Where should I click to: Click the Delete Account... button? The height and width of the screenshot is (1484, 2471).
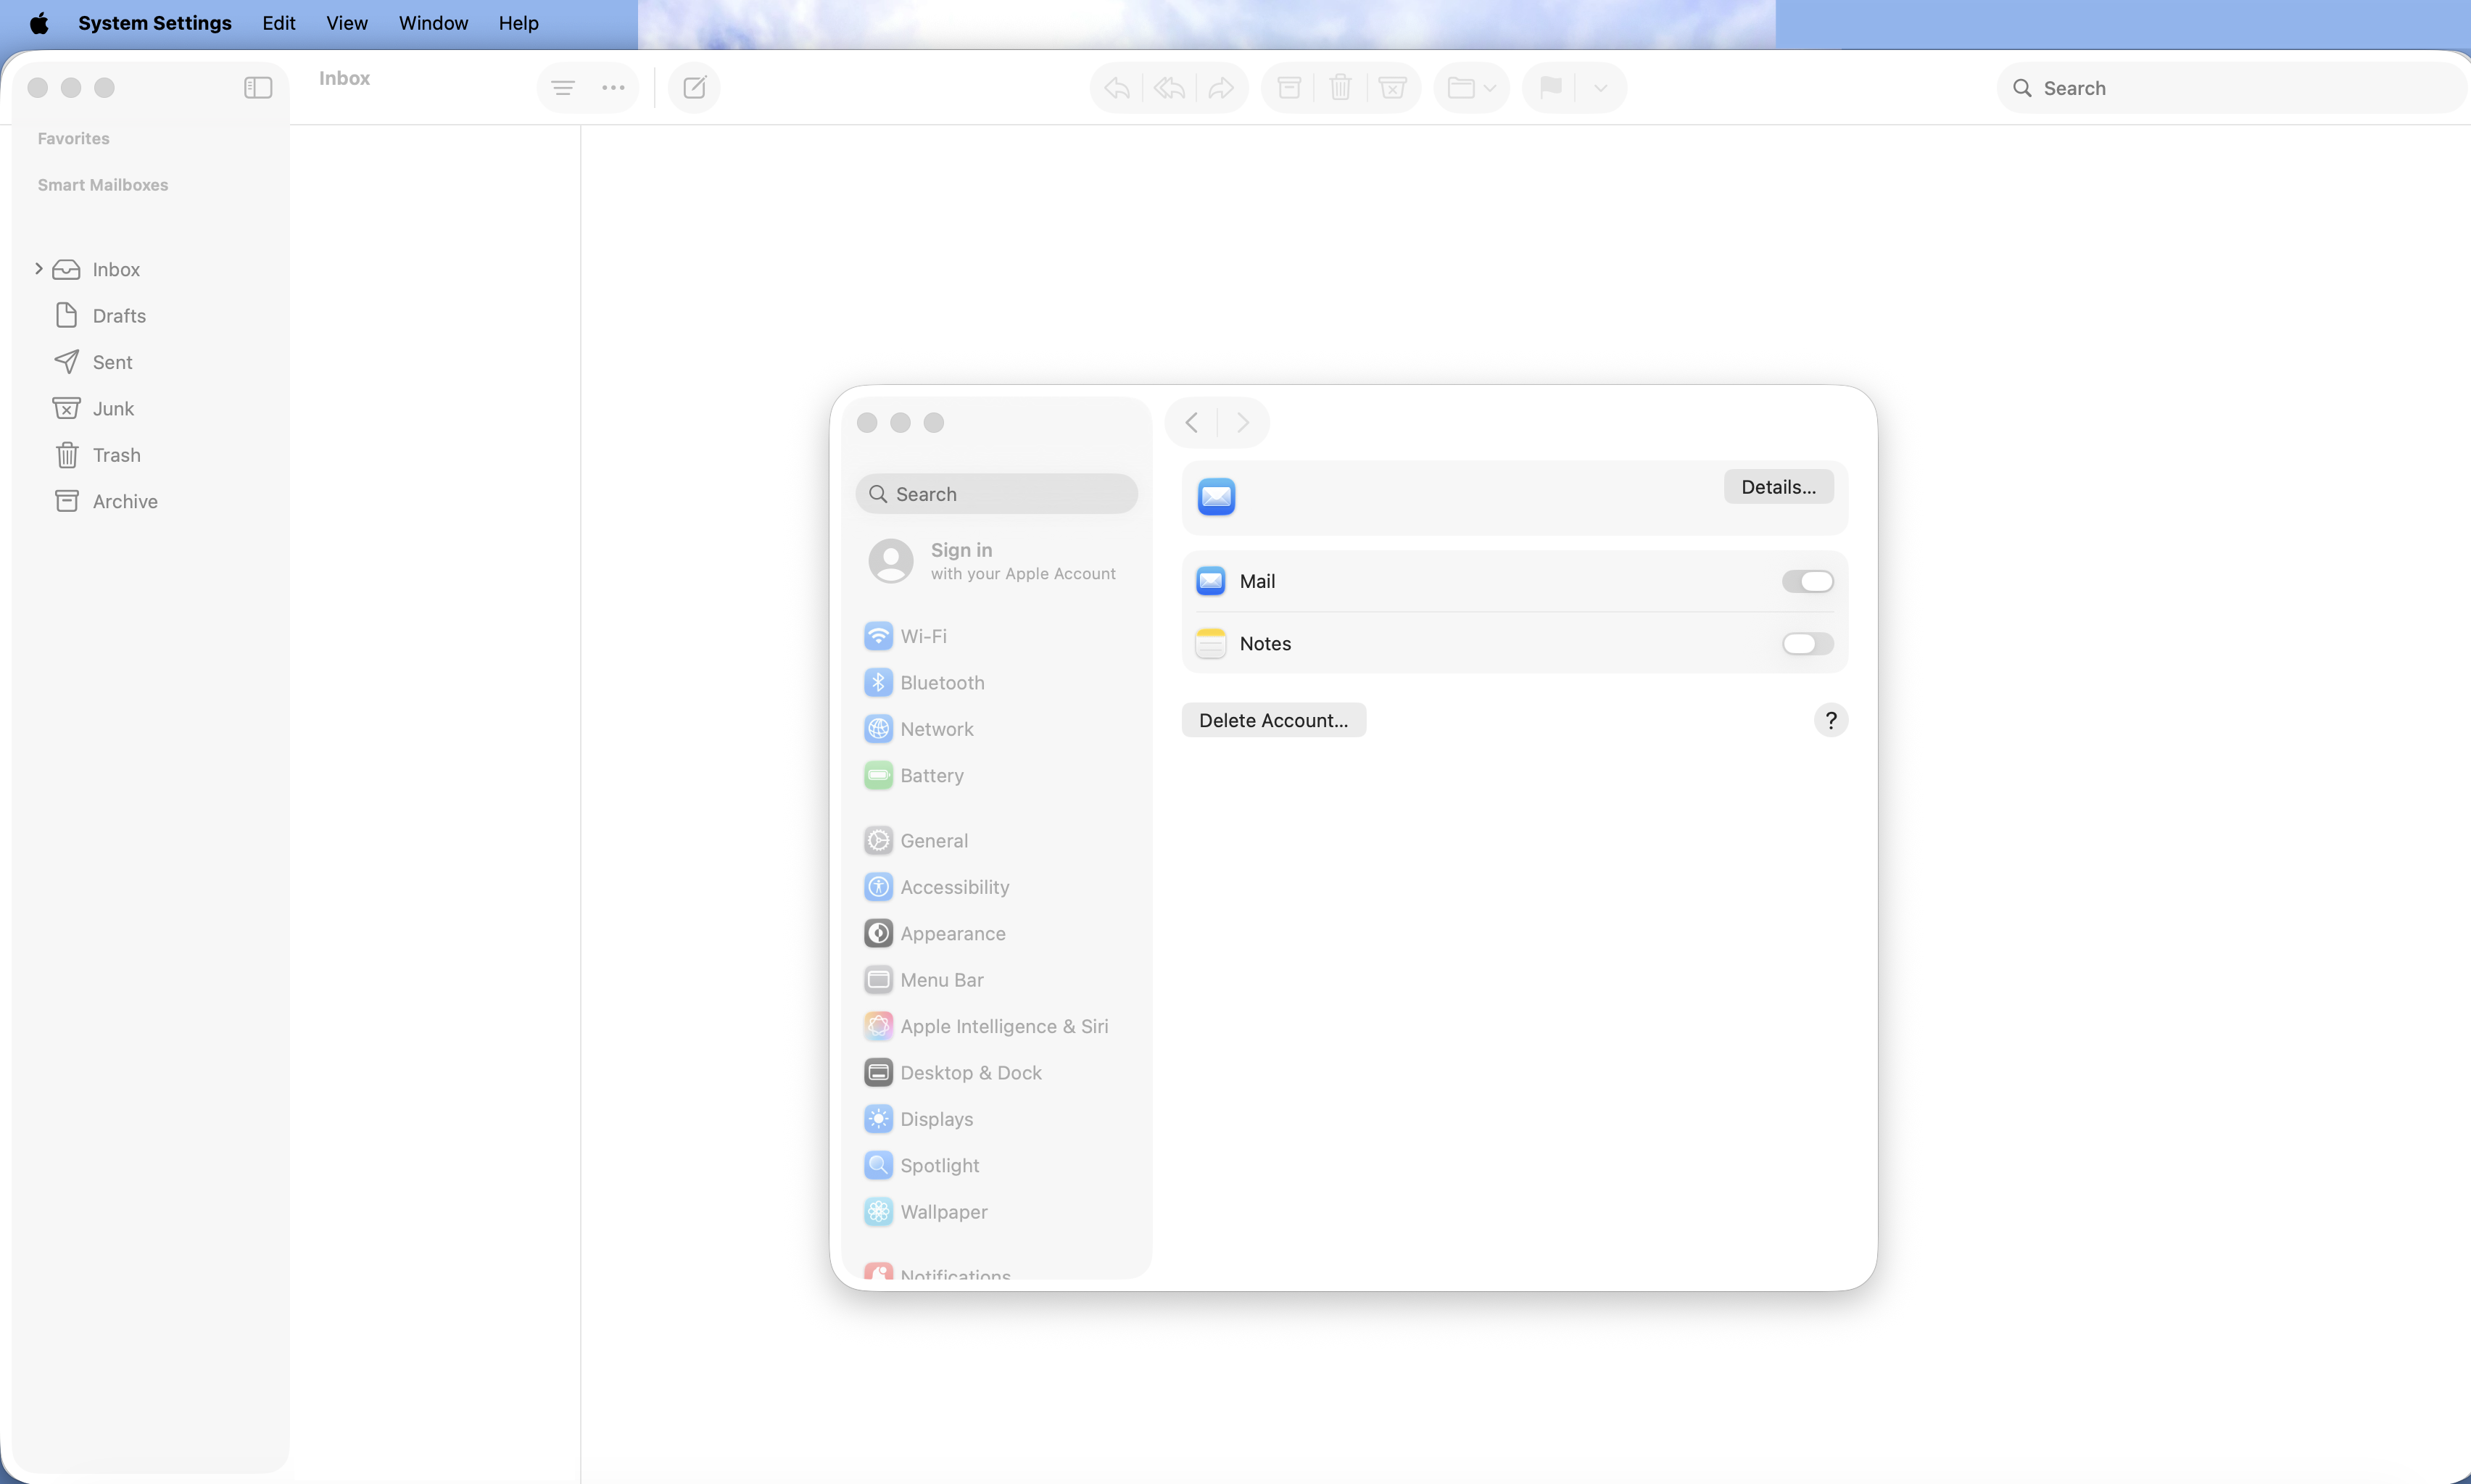click(x=1273, y=720)
